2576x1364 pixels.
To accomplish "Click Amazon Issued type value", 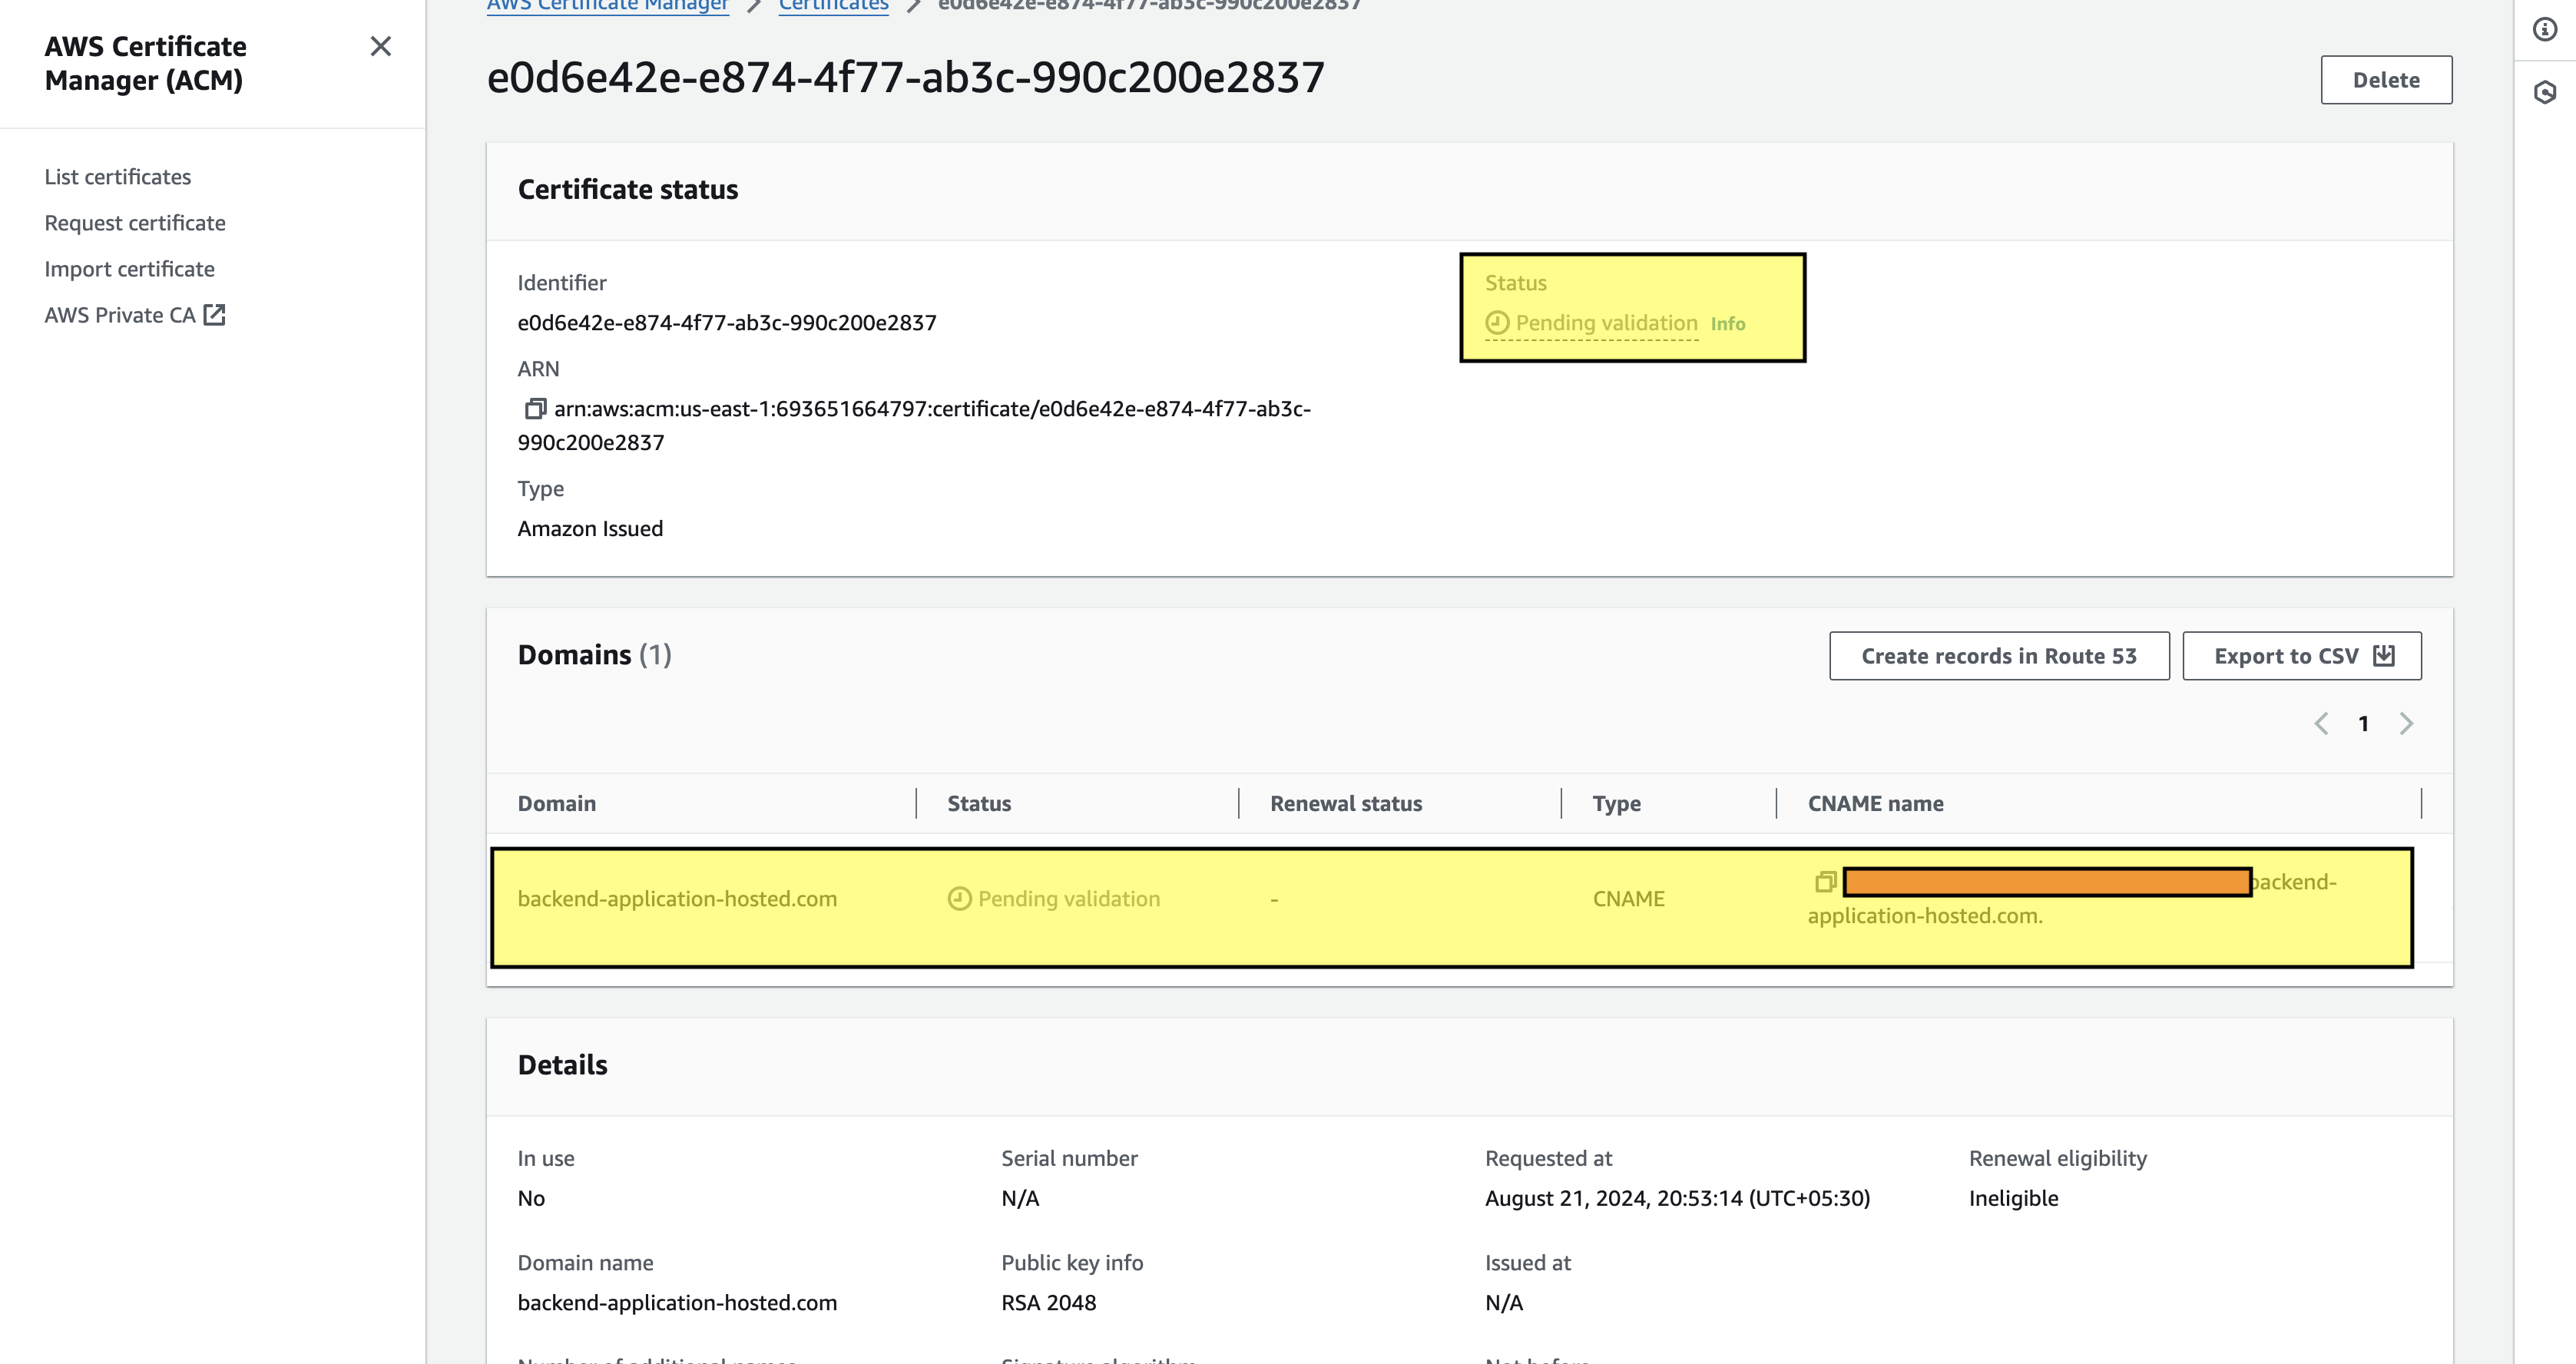I will pos(590,528).
